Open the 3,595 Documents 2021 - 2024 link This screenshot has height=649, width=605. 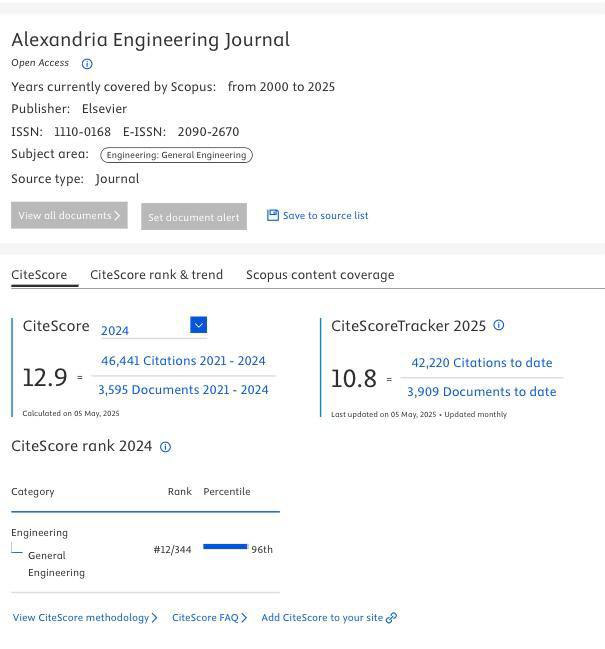coord(183,390)
